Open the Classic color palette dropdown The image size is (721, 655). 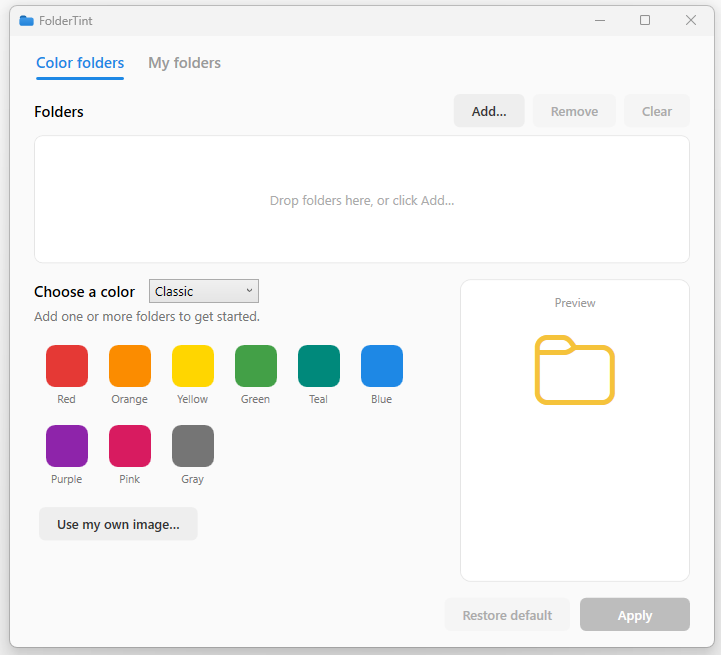click(204, 291)
